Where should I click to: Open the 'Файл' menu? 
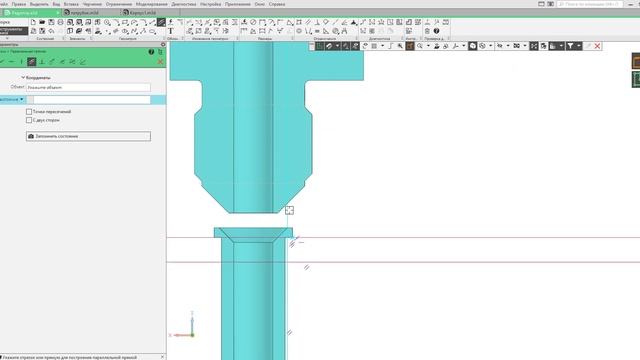click(4, 4)
